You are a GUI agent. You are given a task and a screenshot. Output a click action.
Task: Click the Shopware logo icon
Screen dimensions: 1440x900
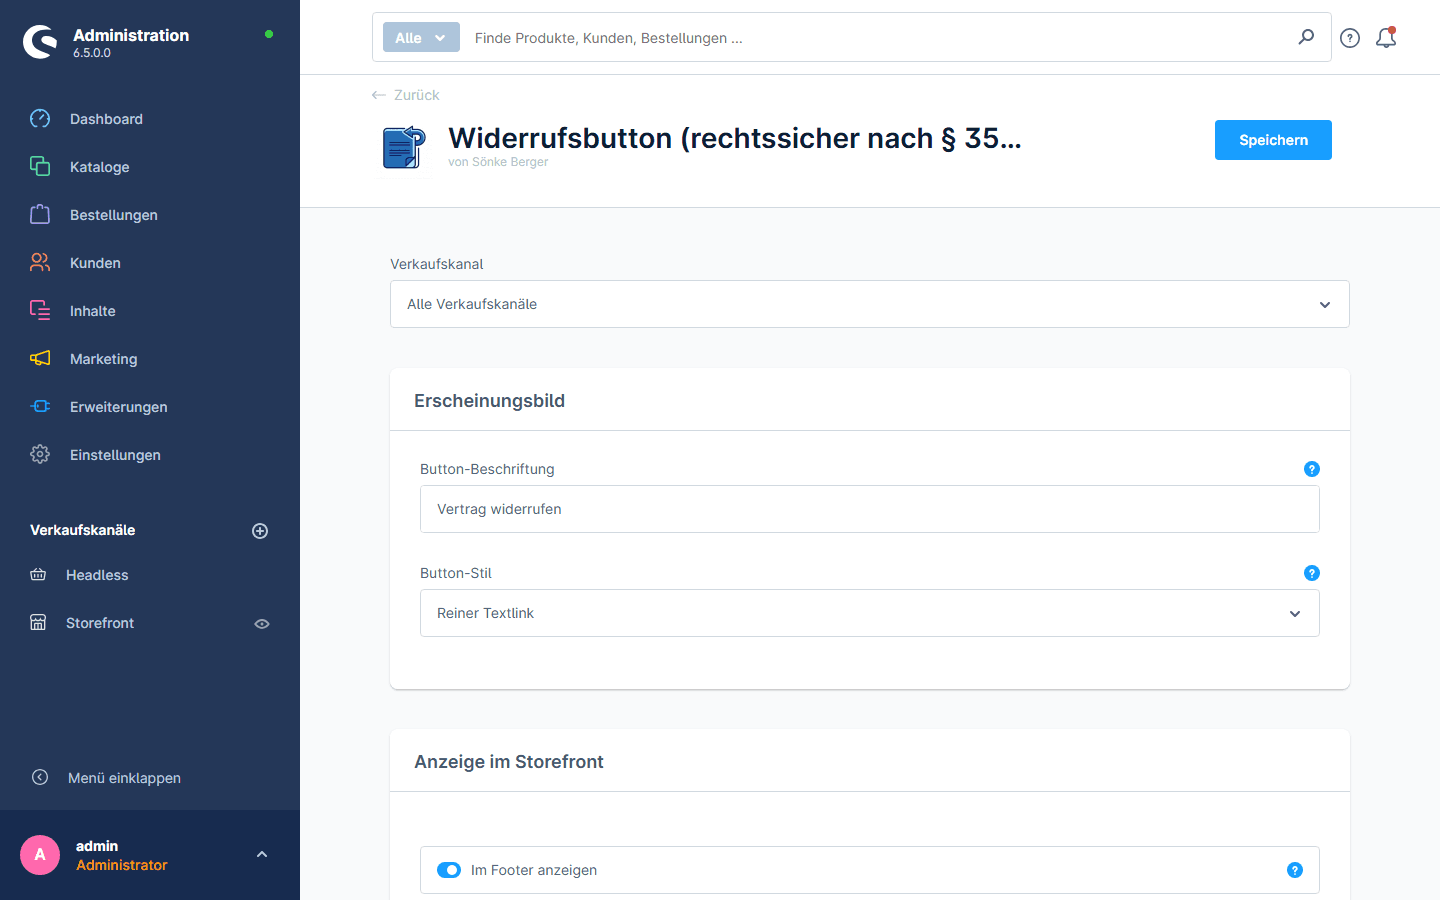[x=40, y=42]
